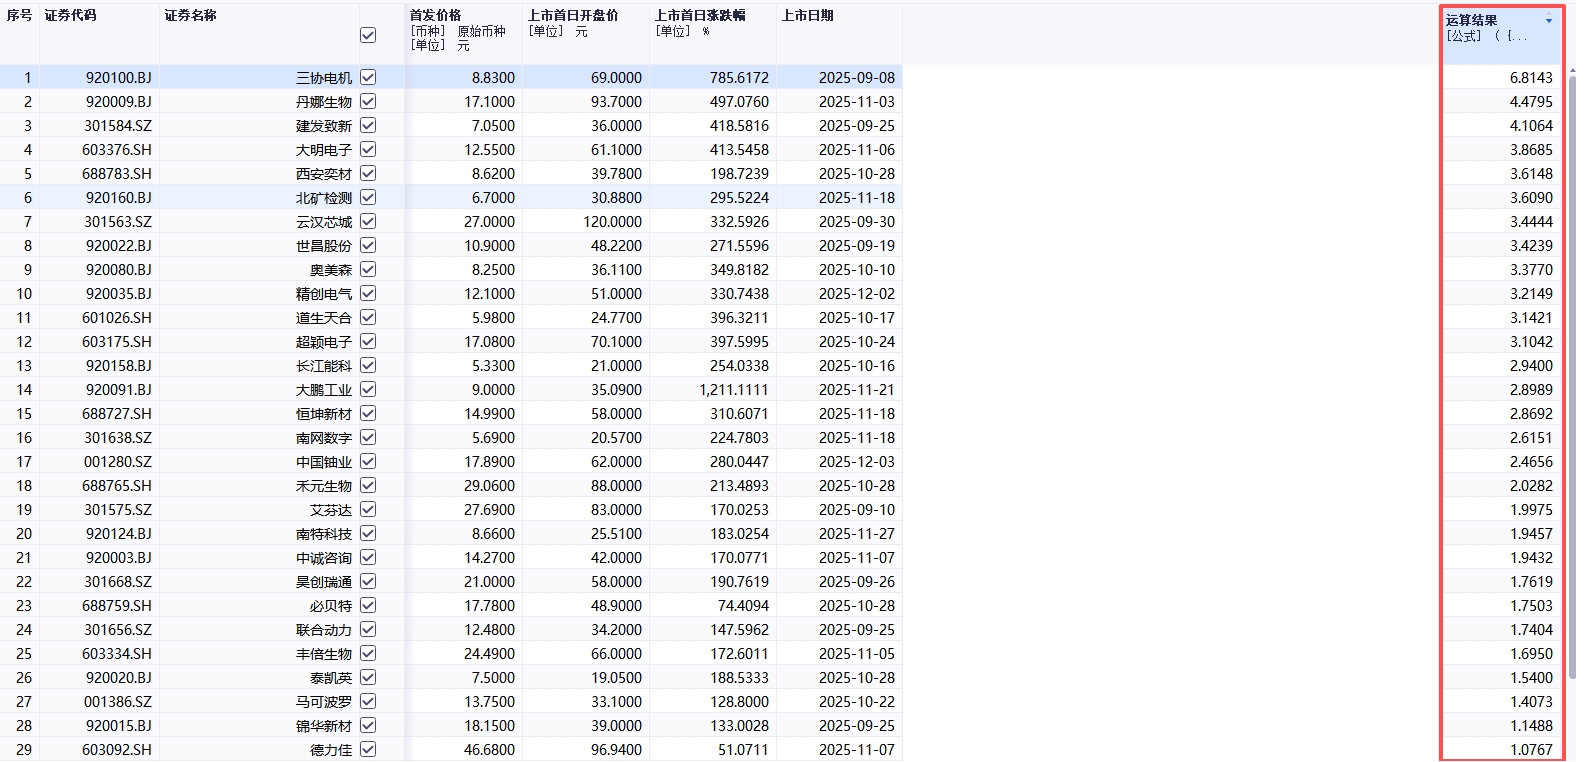Untick the checkbox next to 云汉芯城
The image size is (1589, 762).
pos(368,221)
